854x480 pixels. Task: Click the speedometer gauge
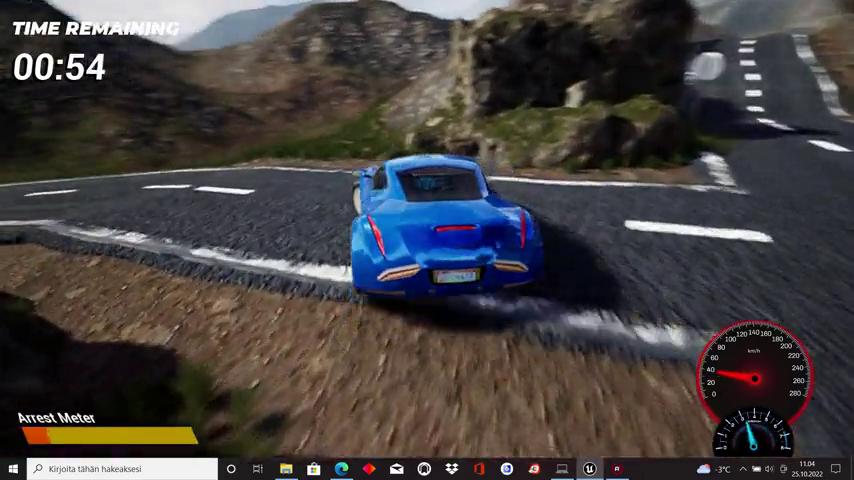[754, 372]
